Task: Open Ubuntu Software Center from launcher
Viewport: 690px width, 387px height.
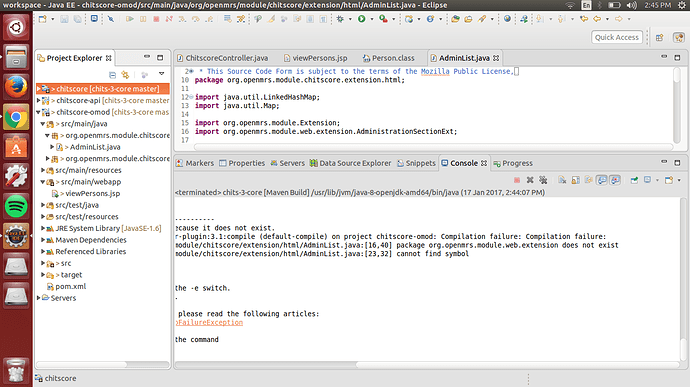Action: point(16,147)
